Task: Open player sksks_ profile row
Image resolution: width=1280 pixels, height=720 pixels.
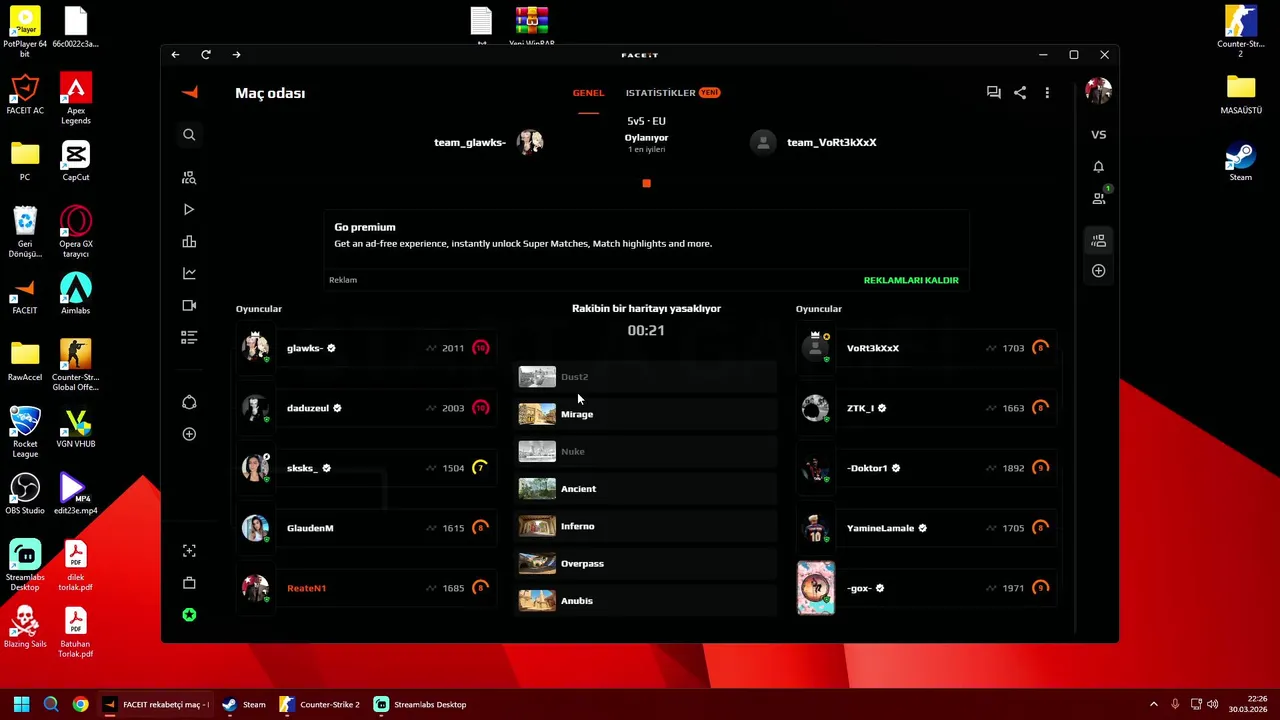Action: coord(366,468)
